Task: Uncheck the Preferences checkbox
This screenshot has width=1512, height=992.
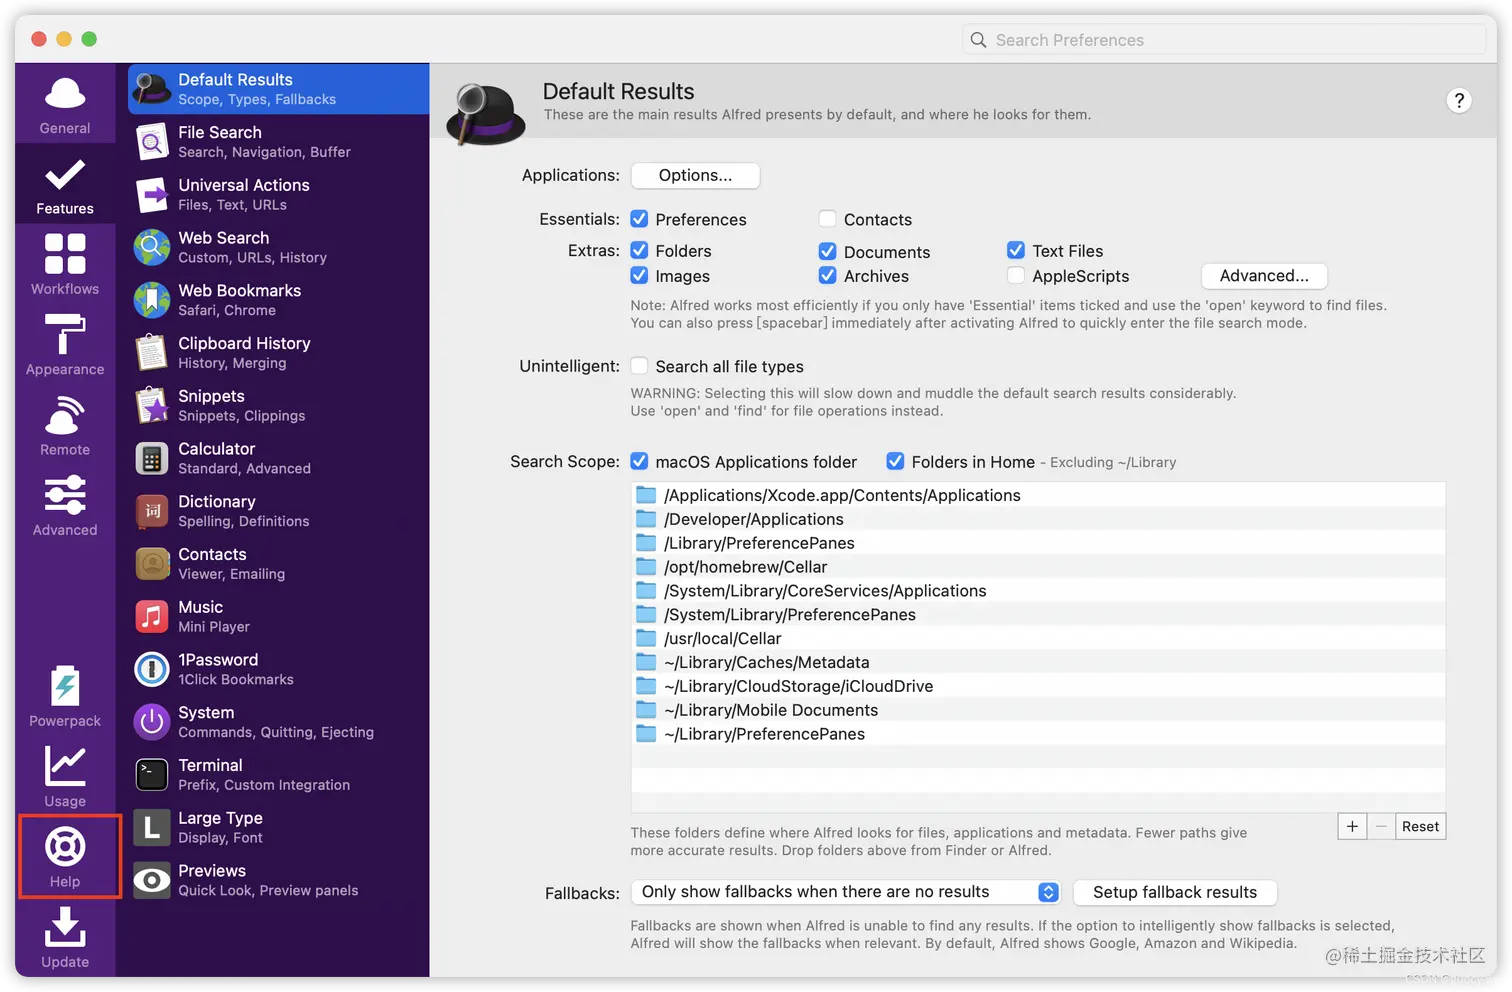Action: point(639,219)
